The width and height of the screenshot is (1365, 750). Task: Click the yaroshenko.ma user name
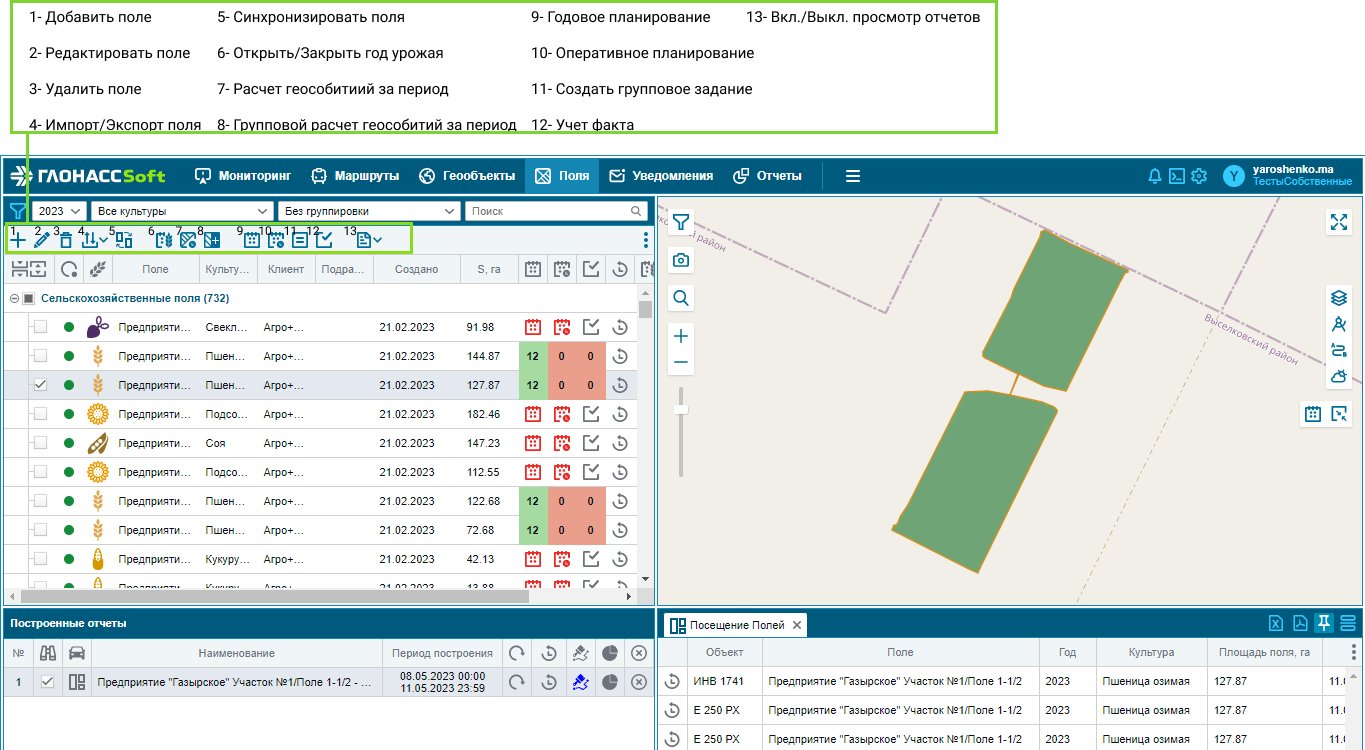[x=1294, y=170]
